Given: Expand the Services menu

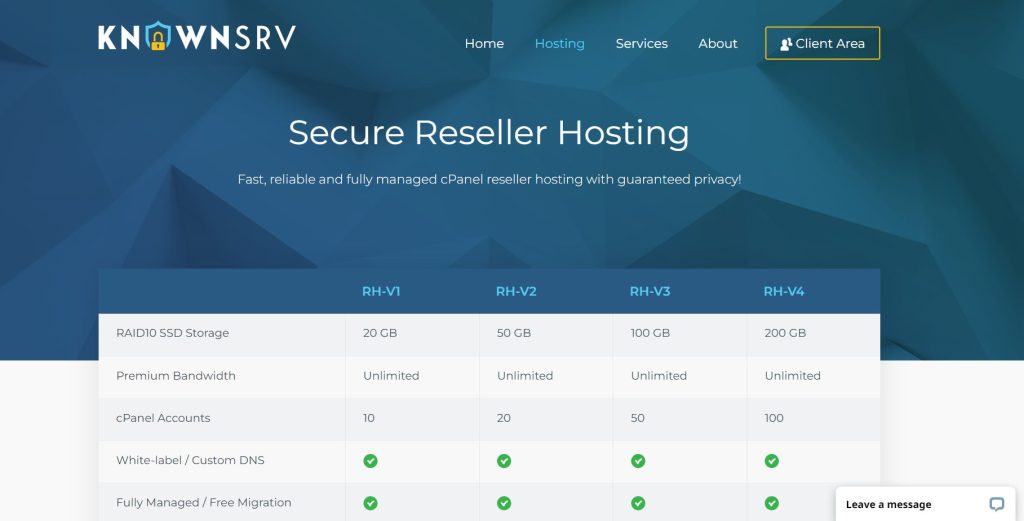Looking at the screenshot, I should 641,44.
